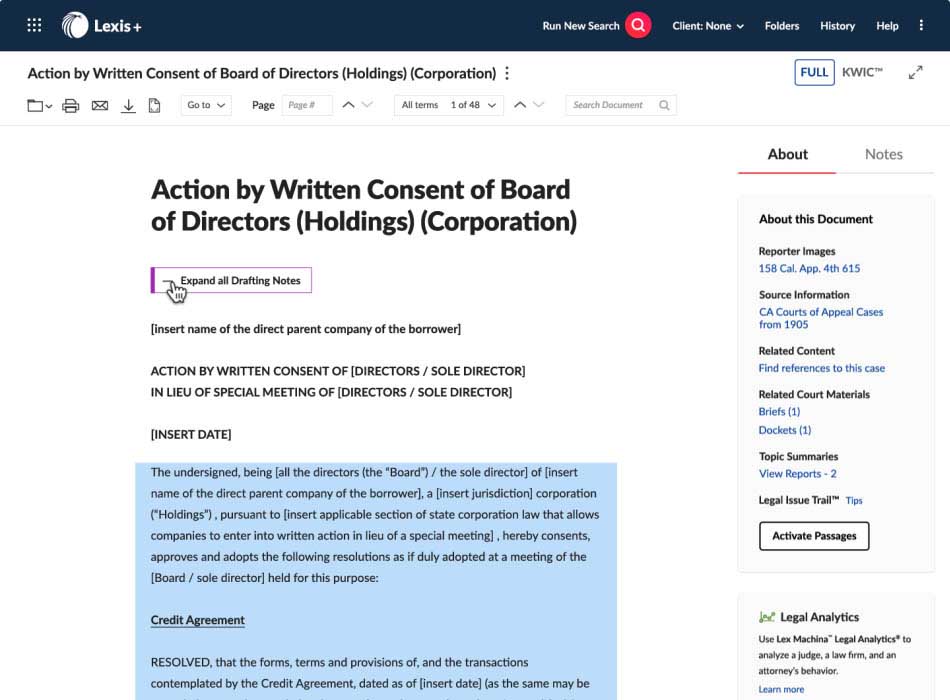Click the red Run New Search magnifier
Viewport: 950px width, 700px height.
click(638, 25)
